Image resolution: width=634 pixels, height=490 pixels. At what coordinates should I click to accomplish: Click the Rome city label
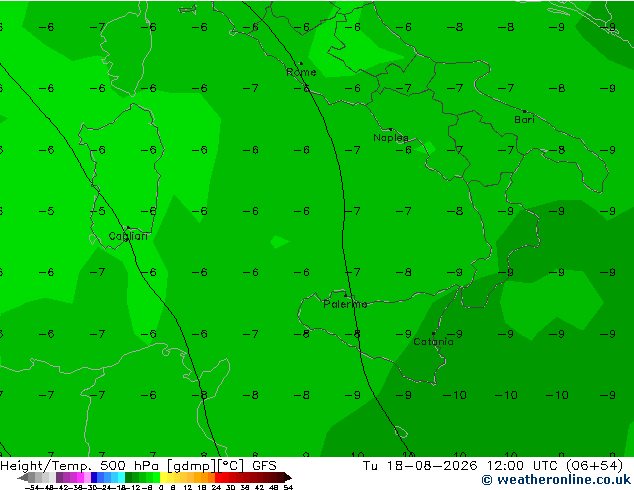point(301,72)
